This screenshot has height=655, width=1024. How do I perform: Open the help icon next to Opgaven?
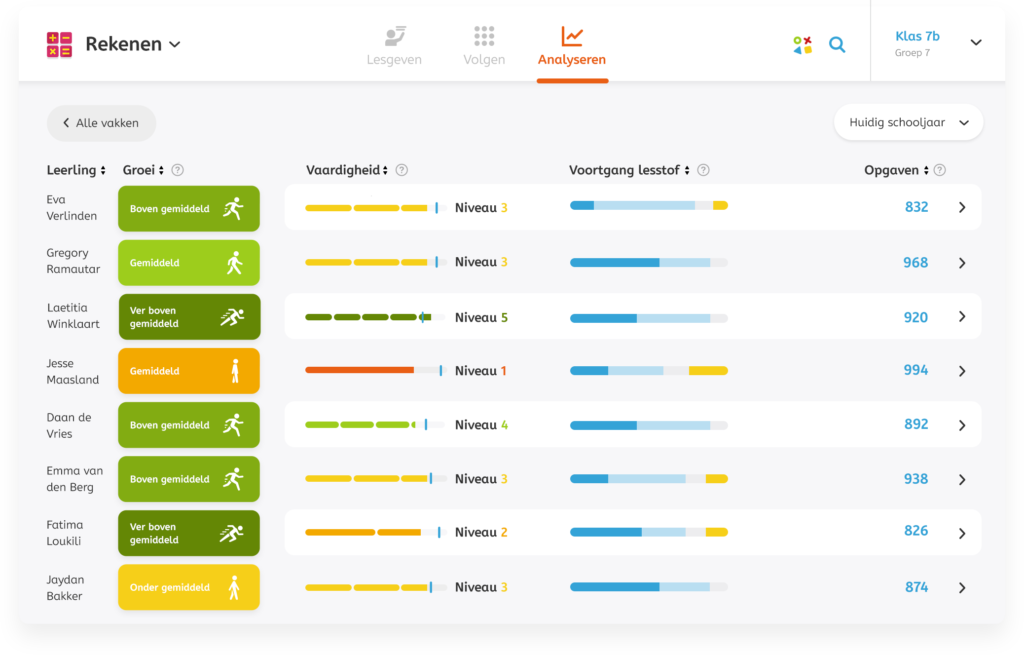[x=939, y=170]
